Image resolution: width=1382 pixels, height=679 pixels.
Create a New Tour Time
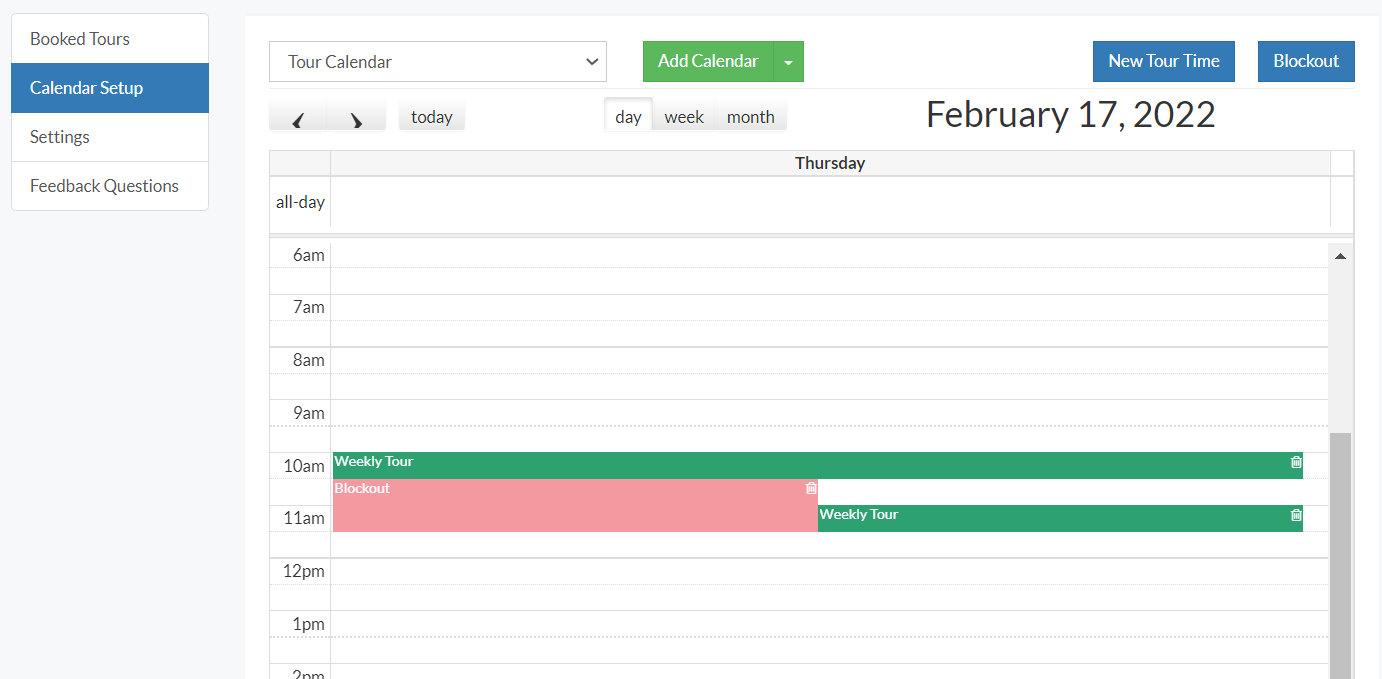pos(1164,61)
